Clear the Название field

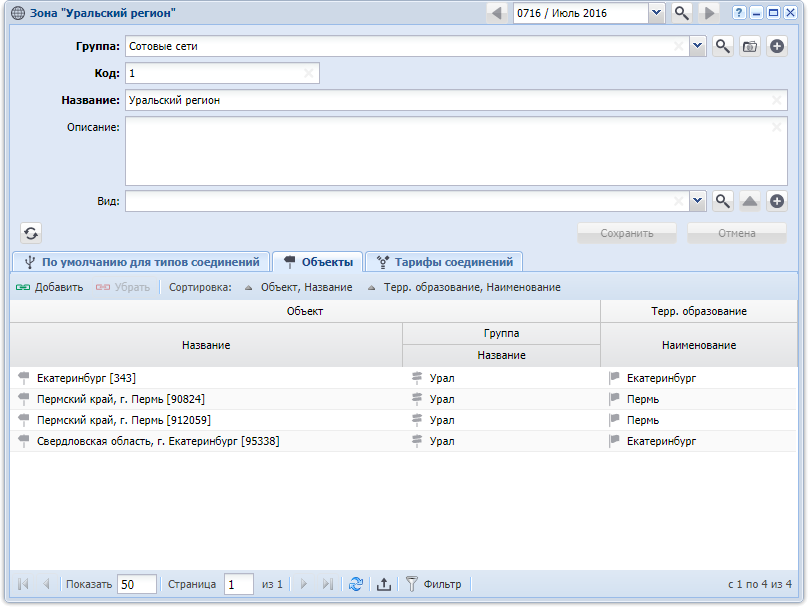(777, 100)
